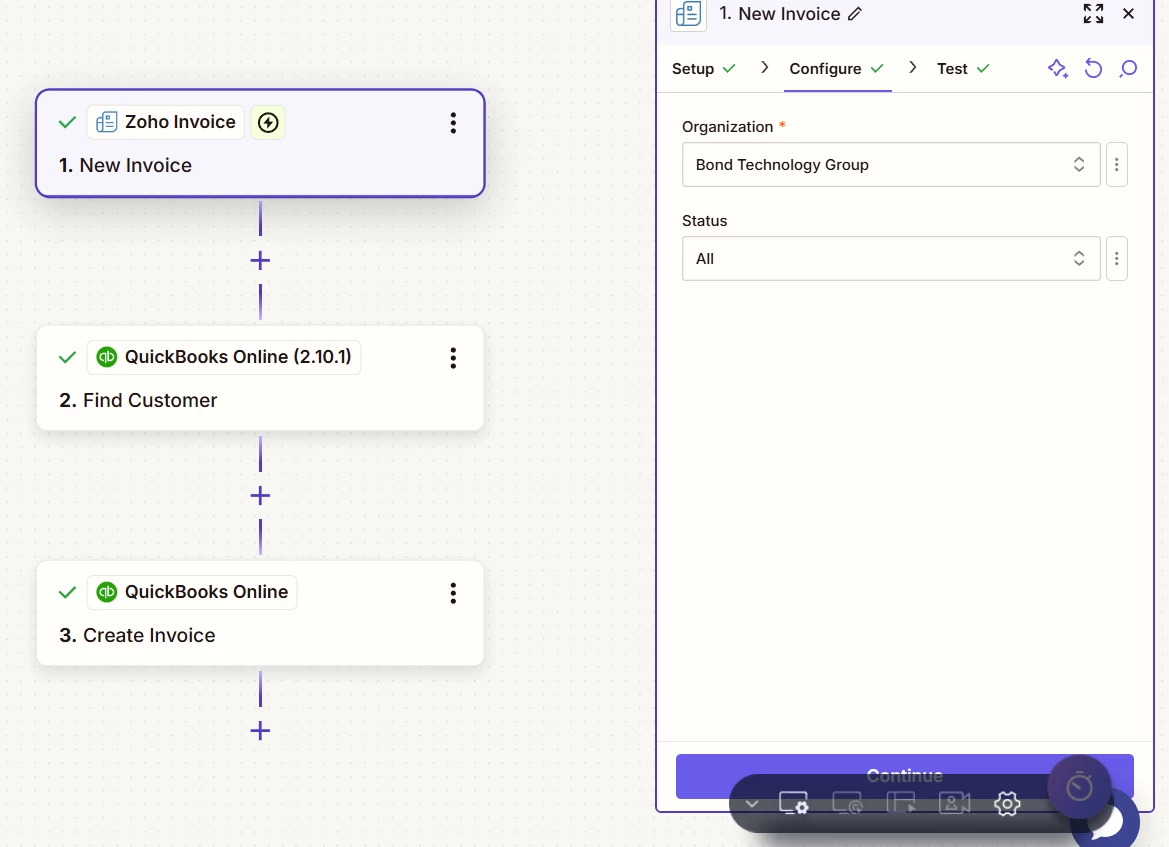Open the three-dot menu on the Zoho Invoice step
Screen dimensions: 1169x847
[x=453, y=123]
